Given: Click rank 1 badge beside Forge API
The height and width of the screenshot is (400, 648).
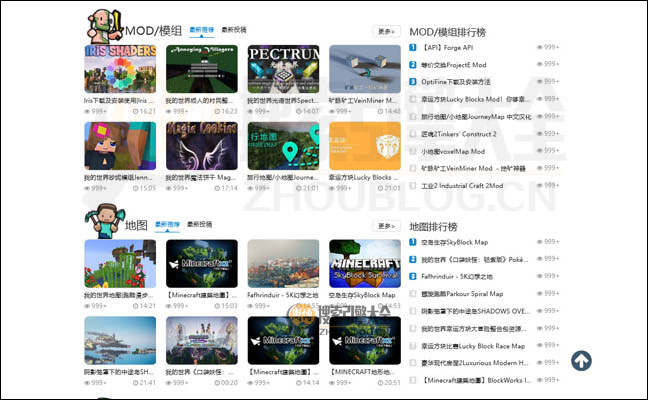Looking at the screenshot, I should click(412, 48).
